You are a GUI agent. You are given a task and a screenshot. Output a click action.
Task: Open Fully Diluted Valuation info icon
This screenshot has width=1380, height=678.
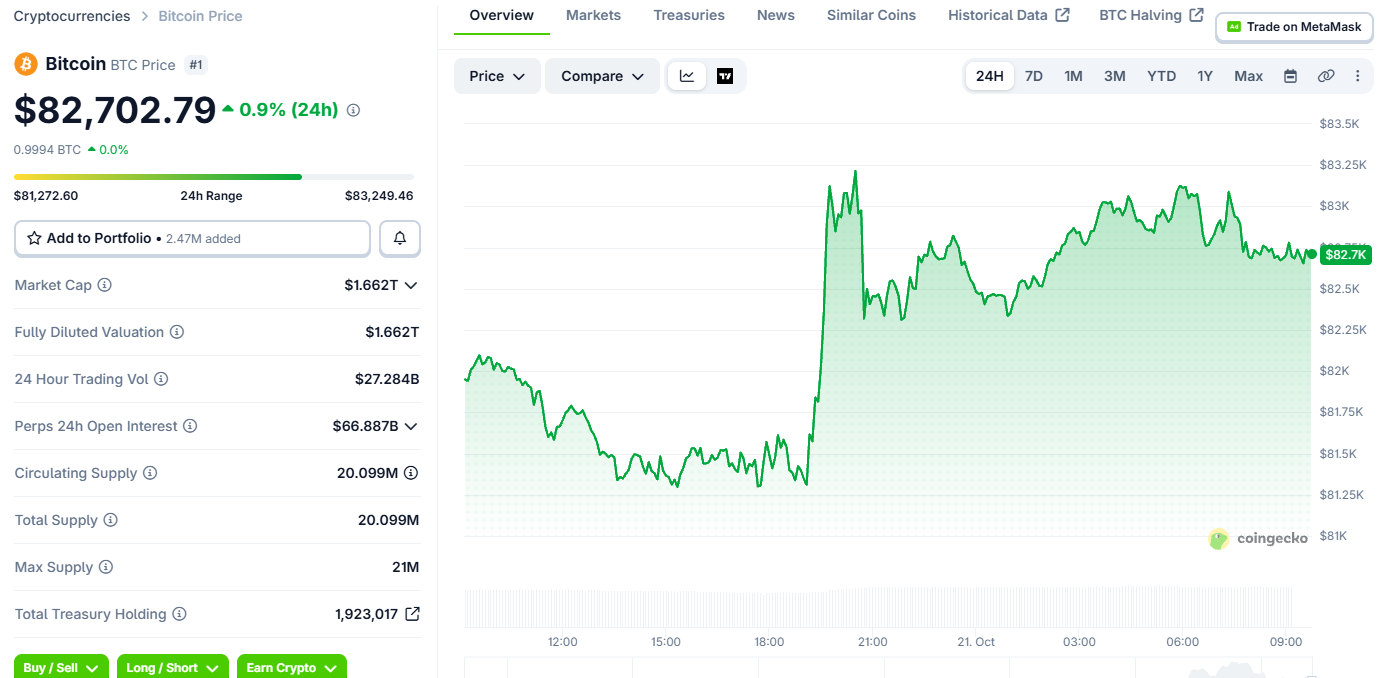pos(177,332)
